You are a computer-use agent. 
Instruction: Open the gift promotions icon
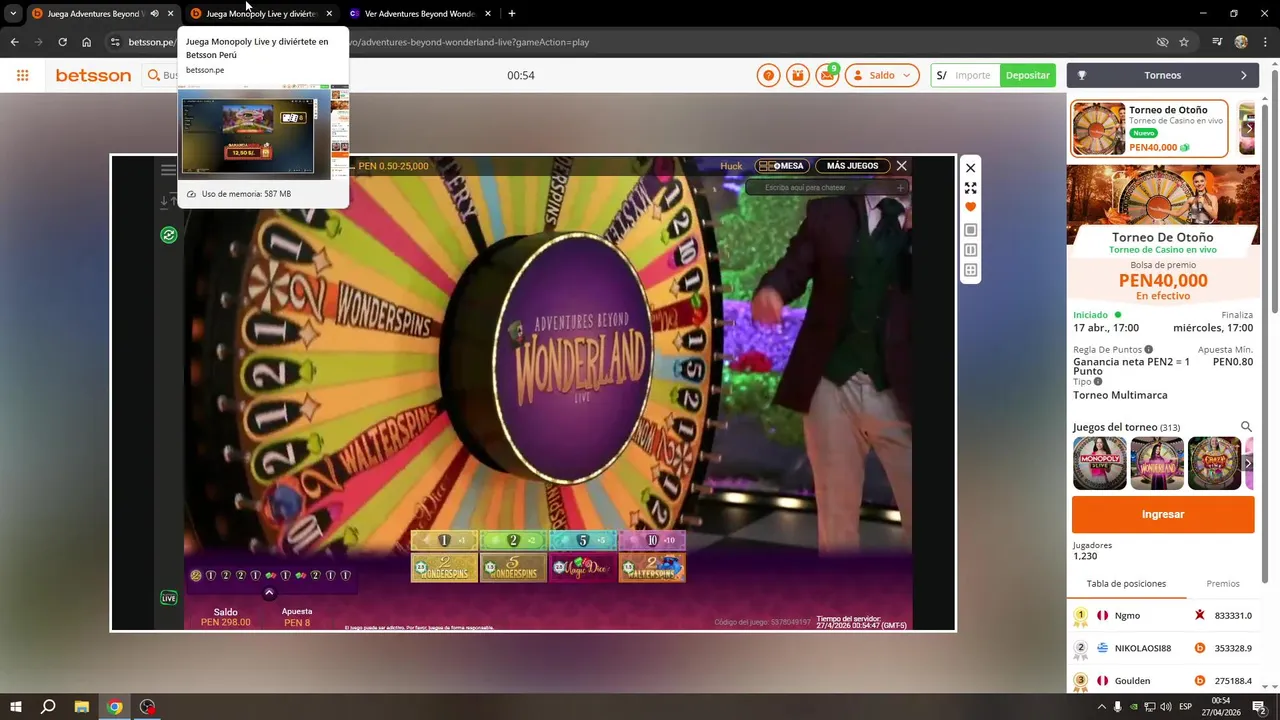click(797, 75)
